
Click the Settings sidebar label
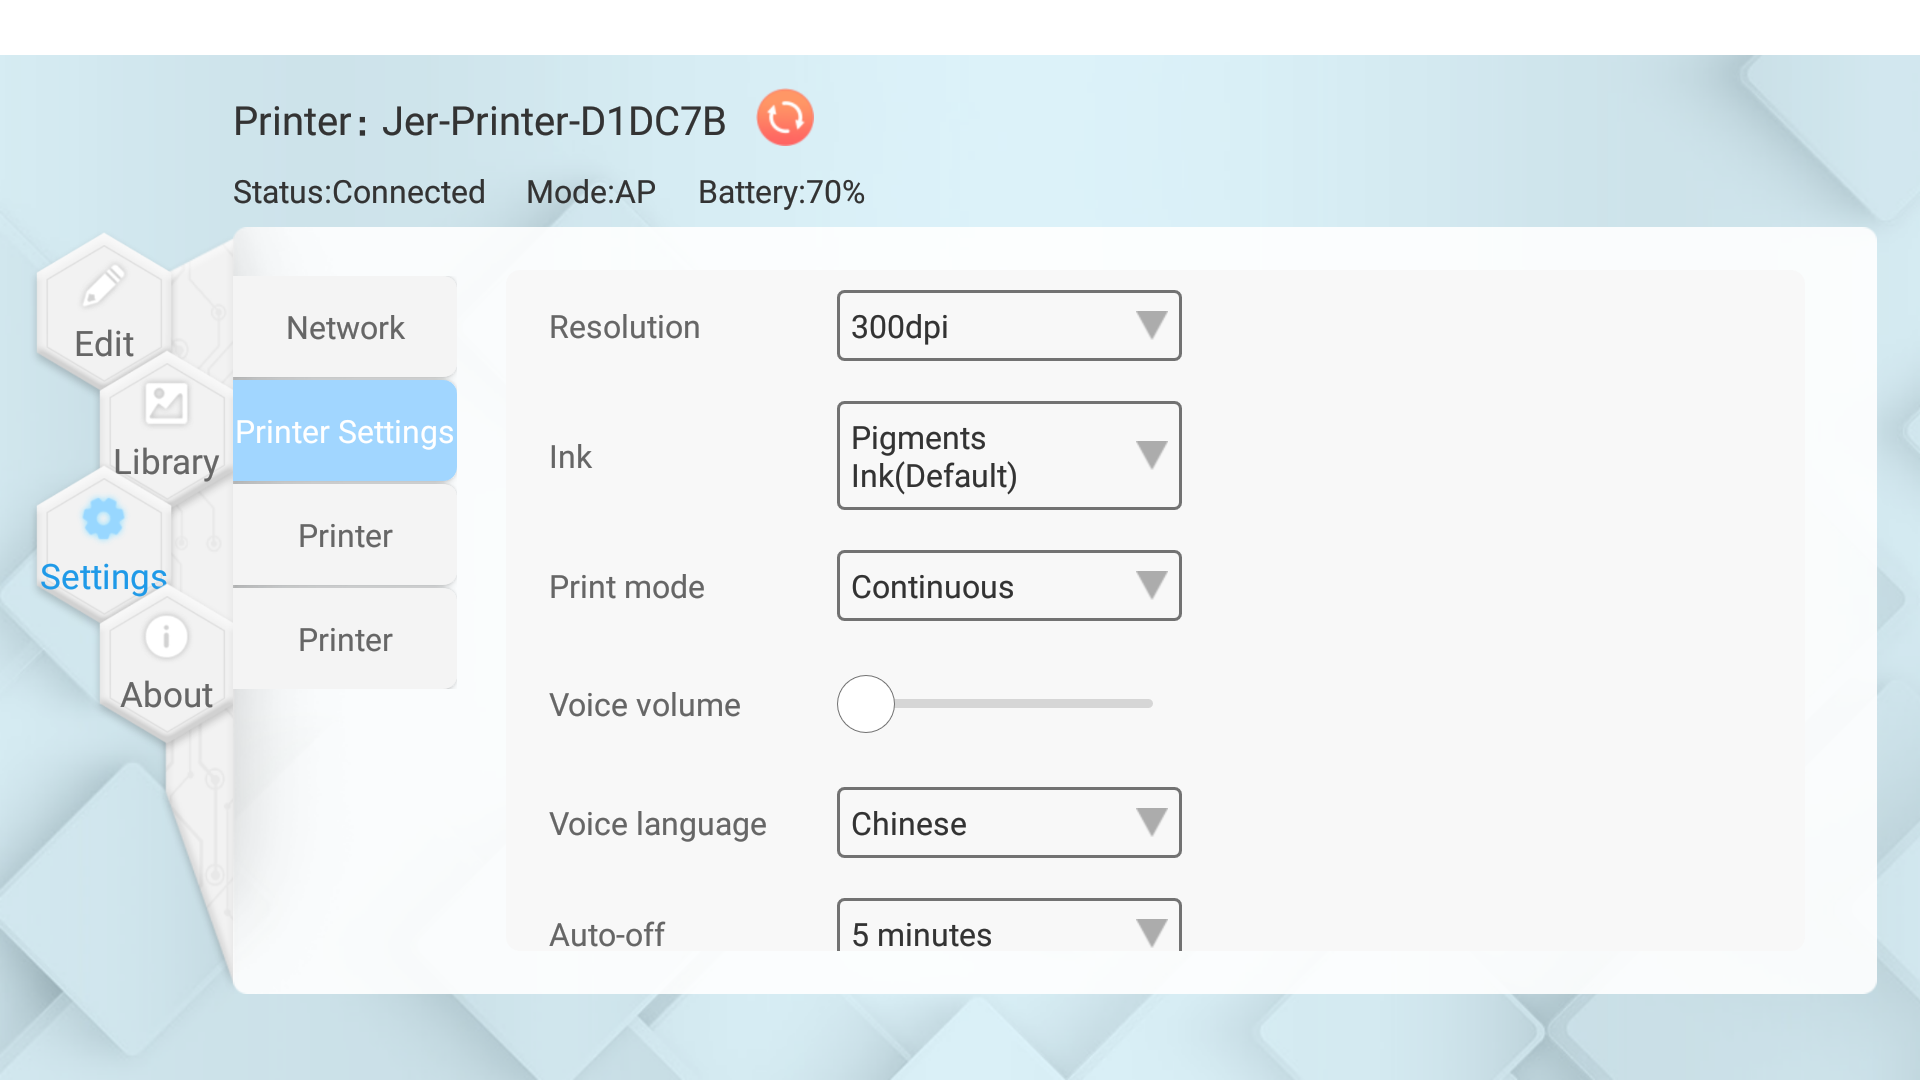click(x=103, y=577)
